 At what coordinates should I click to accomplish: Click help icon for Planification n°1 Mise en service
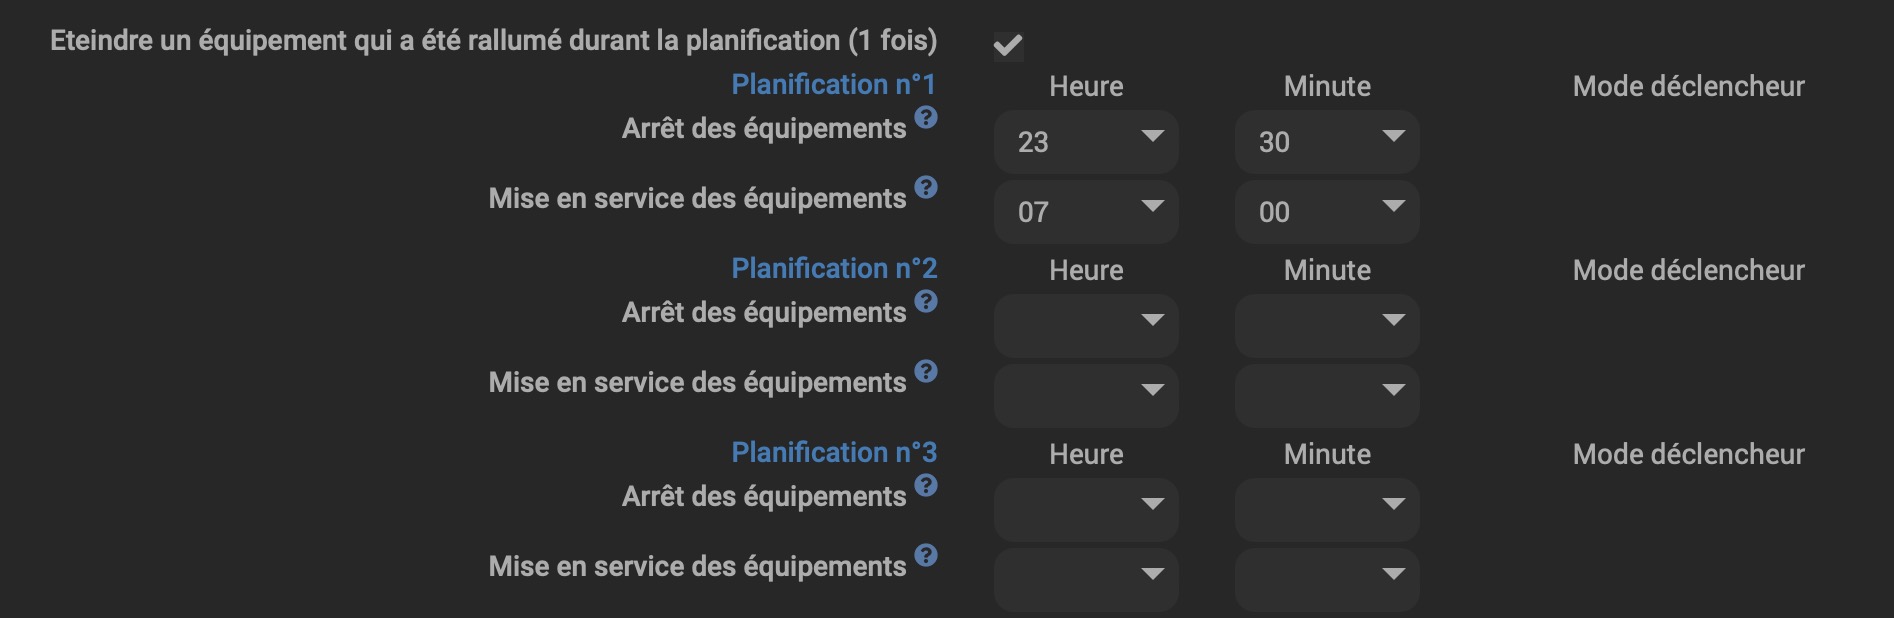tap(926, 188)
